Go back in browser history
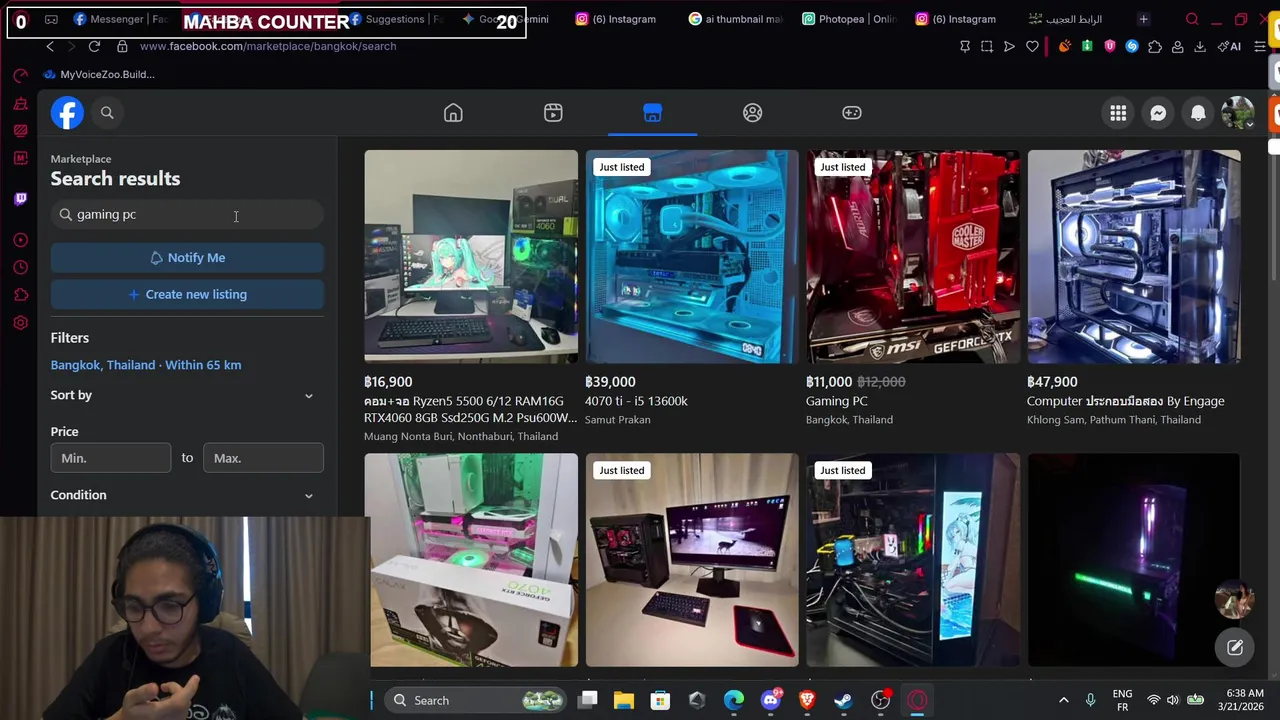Image resolution: width=1280 pixels, height=720 pixels. (x=50, y=46)
